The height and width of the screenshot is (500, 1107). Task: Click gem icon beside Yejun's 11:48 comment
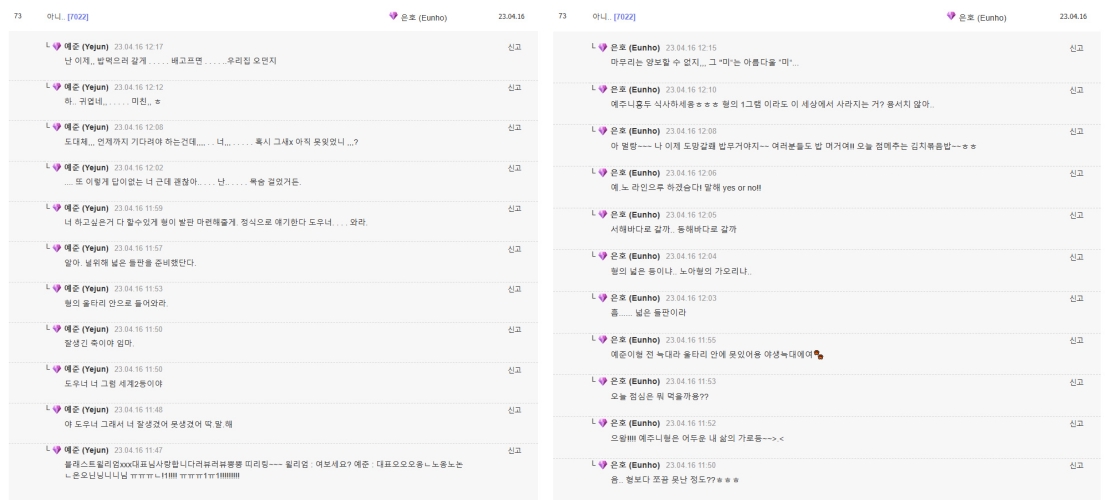(56, 409)
